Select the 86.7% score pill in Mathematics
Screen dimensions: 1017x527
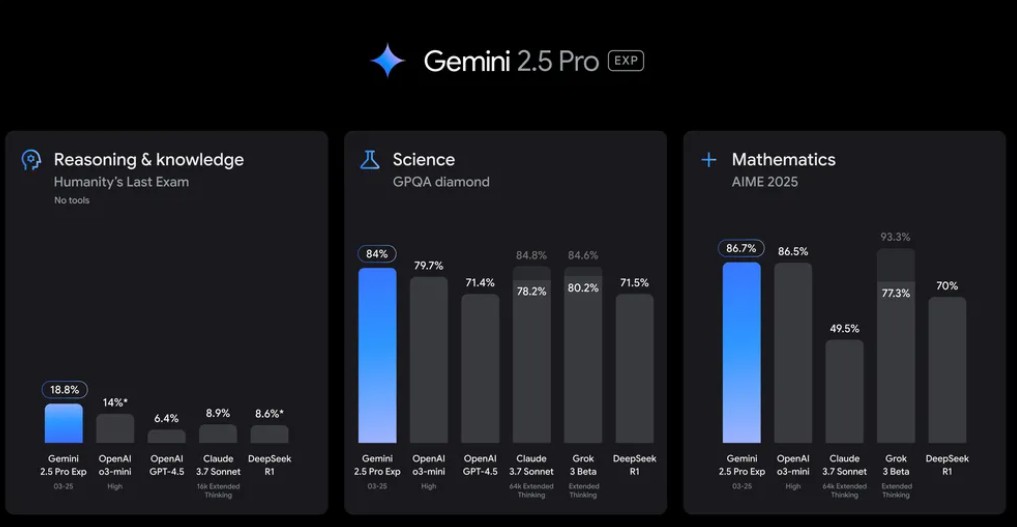(742, 248)
